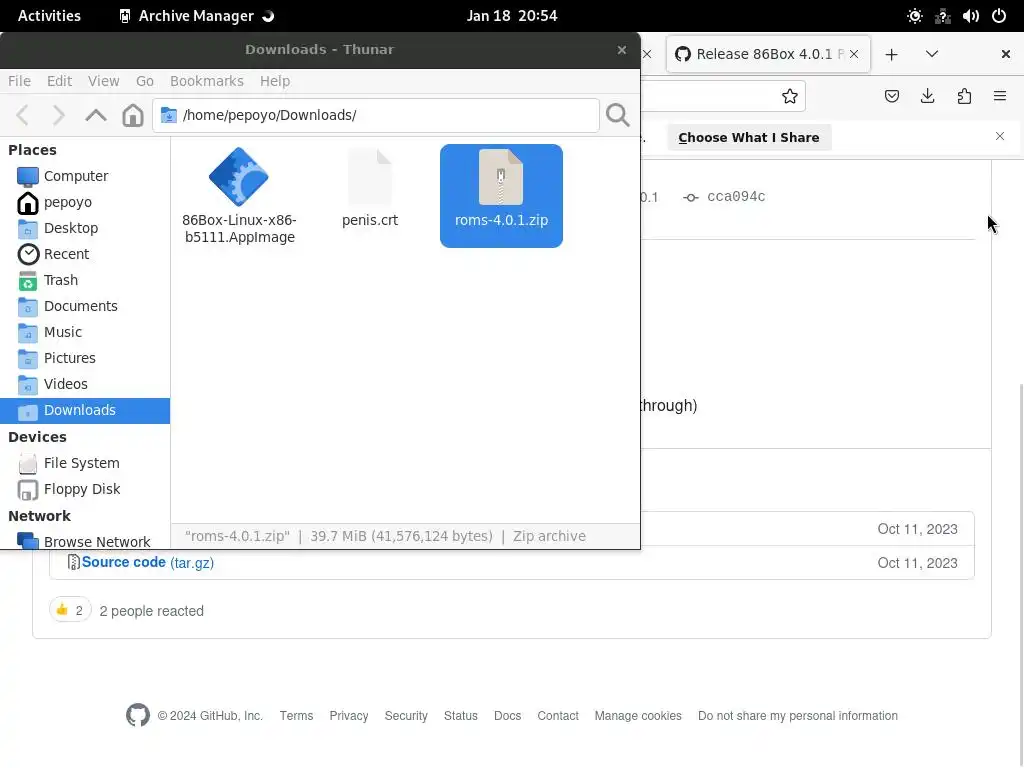Open Thunar's Bookmarks menu
Image resolution: width=1024 pixels, height=768 pixels.
[207, 81]
